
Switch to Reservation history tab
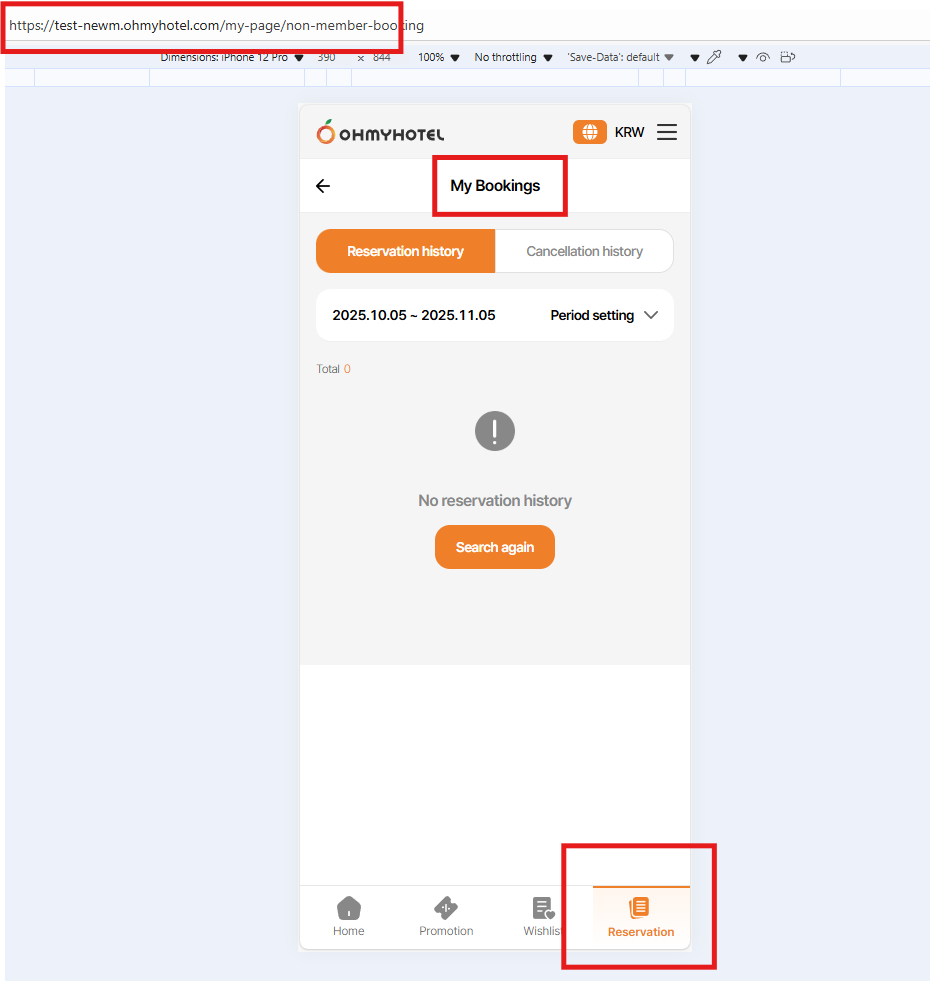(x=406, y=251)
